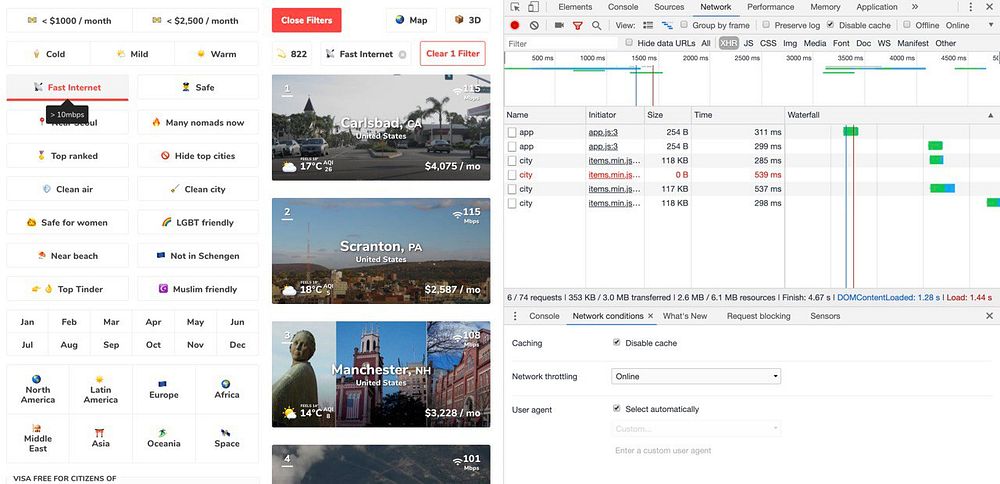Select the Warm temperature filter
The height and width of the screenshot is (484, 1000).
coord(216,54)
